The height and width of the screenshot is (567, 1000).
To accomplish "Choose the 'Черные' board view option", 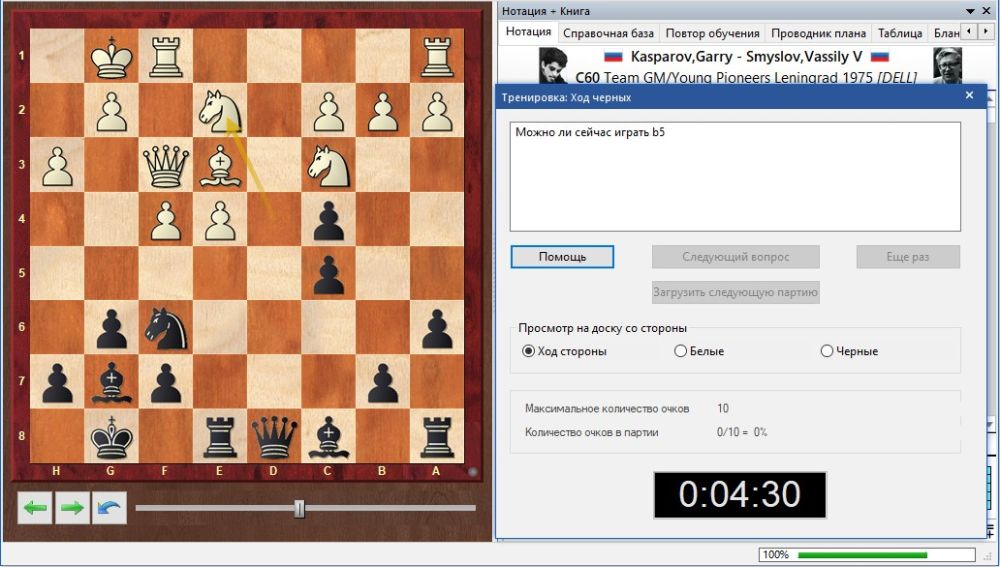I will click(826, 351).
